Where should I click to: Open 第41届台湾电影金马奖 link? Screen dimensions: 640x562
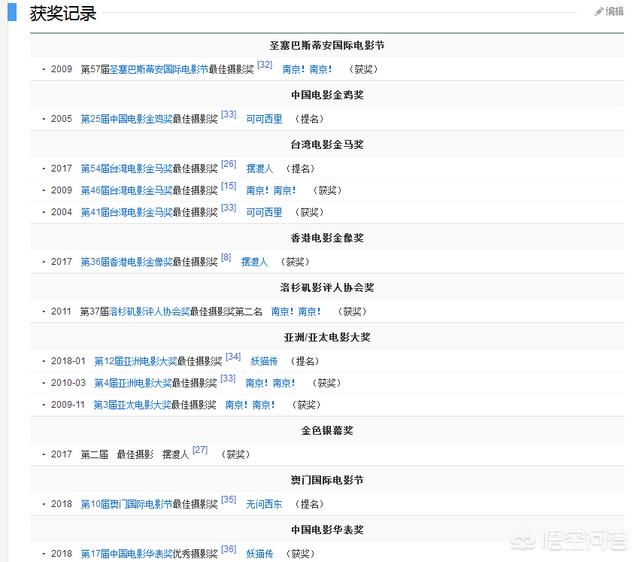tap(126, 212)
